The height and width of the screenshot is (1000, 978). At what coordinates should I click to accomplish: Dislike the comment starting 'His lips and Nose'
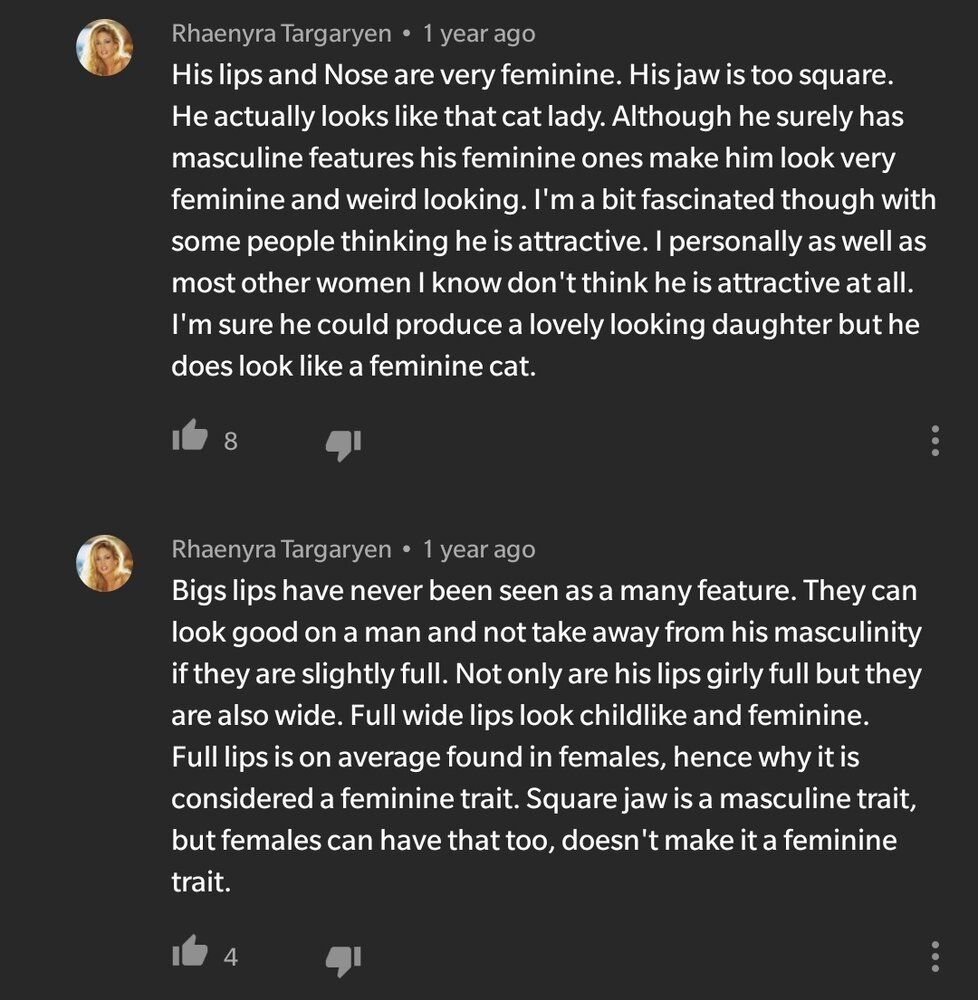[343, 444]
